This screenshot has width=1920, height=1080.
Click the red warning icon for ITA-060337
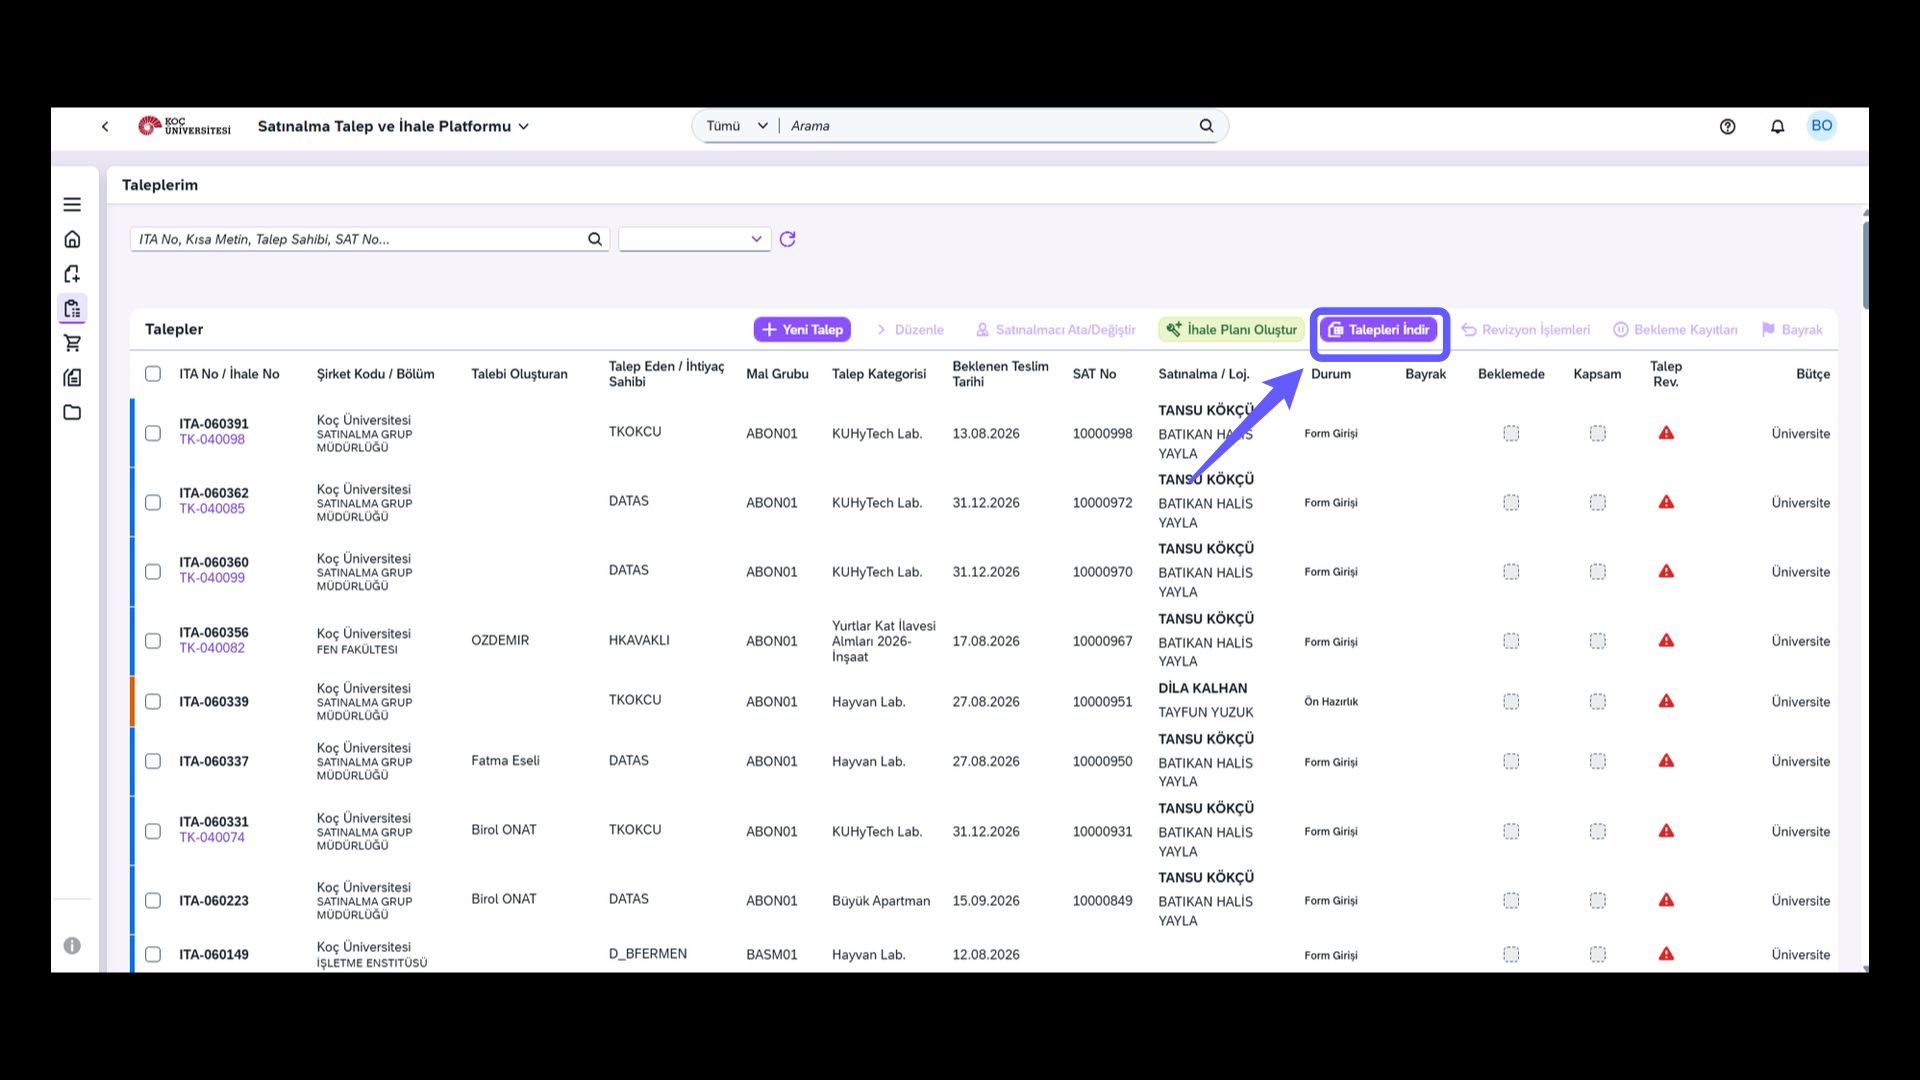click(x=1666, y=761)
